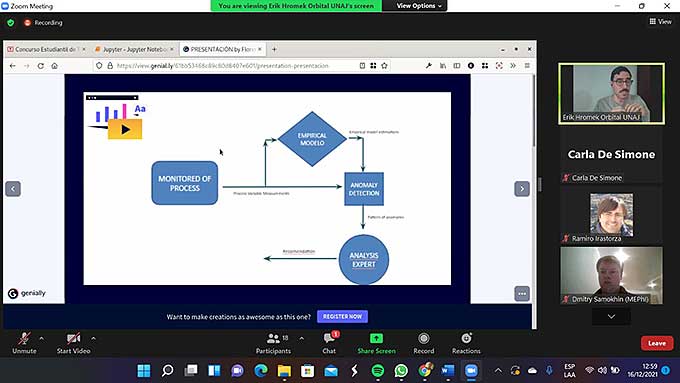Image resolution: width=680 pixels, height=383 pixels.
Task: Open the Participants panel
Action: [273, 343]
